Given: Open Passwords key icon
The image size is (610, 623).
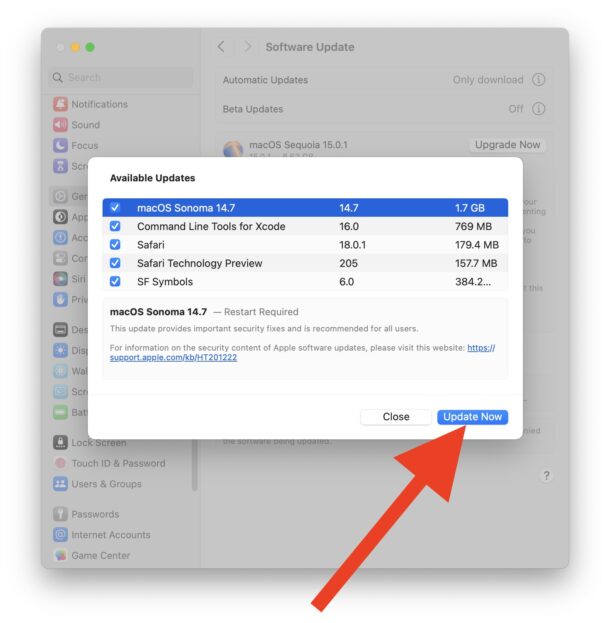Looking at the screenshot, I should pos(60,514).
